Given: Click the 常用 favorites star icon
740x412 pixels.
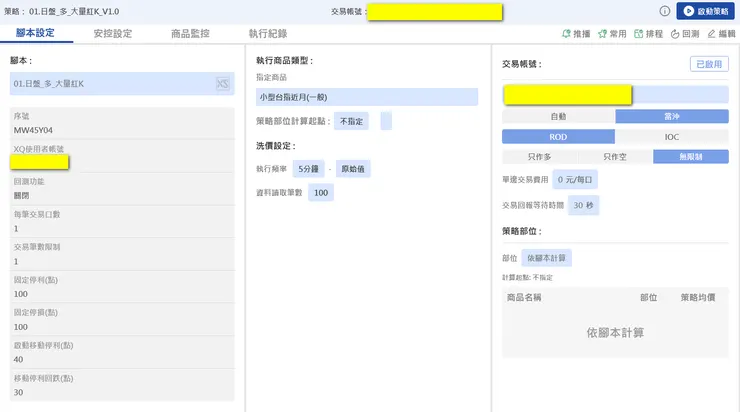Looking at the screenshot, I should click(x=603, y=34).
